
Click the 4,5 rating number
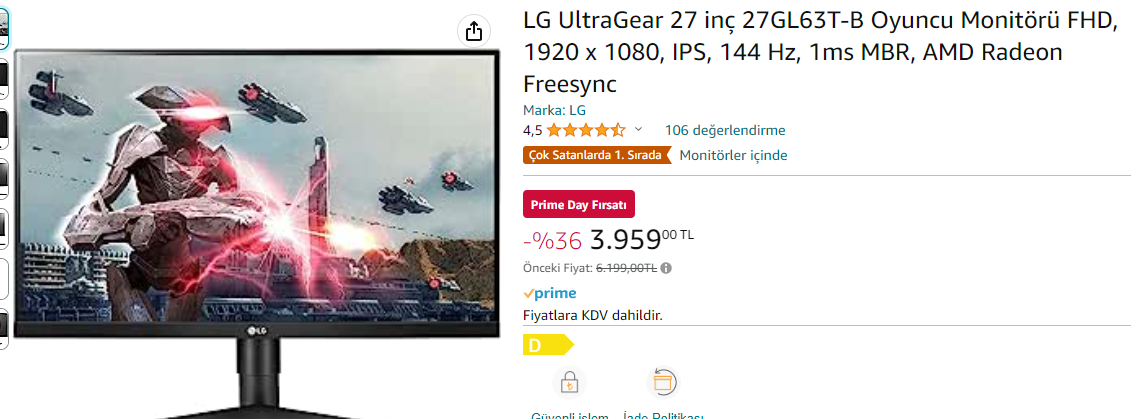[x=533, y=130]
